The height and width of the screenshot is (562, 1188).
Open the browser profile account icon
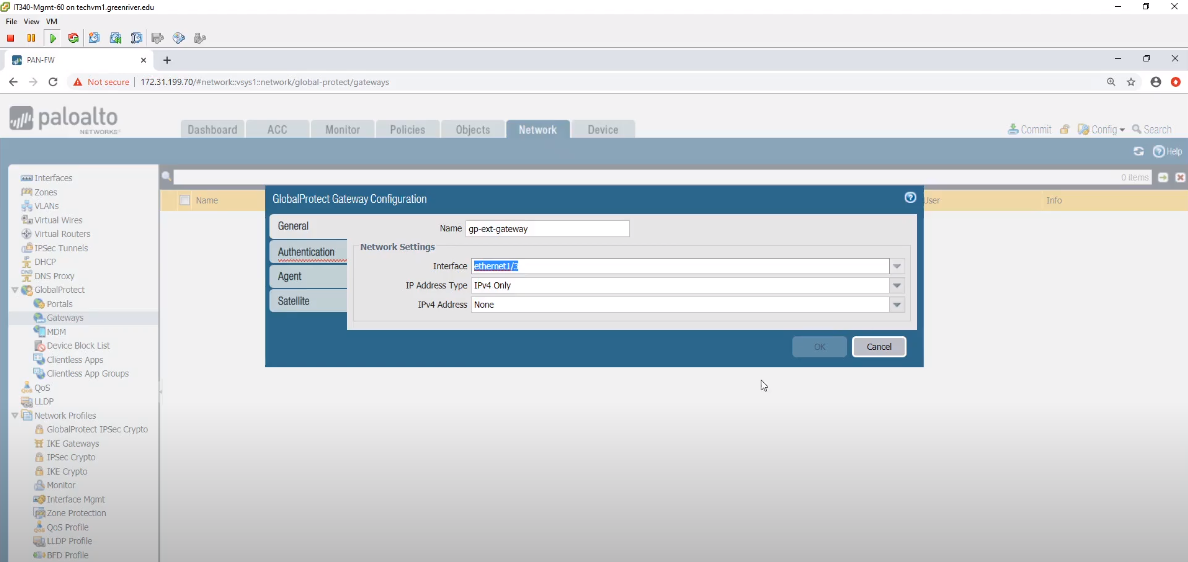[x=1155, y=82]
